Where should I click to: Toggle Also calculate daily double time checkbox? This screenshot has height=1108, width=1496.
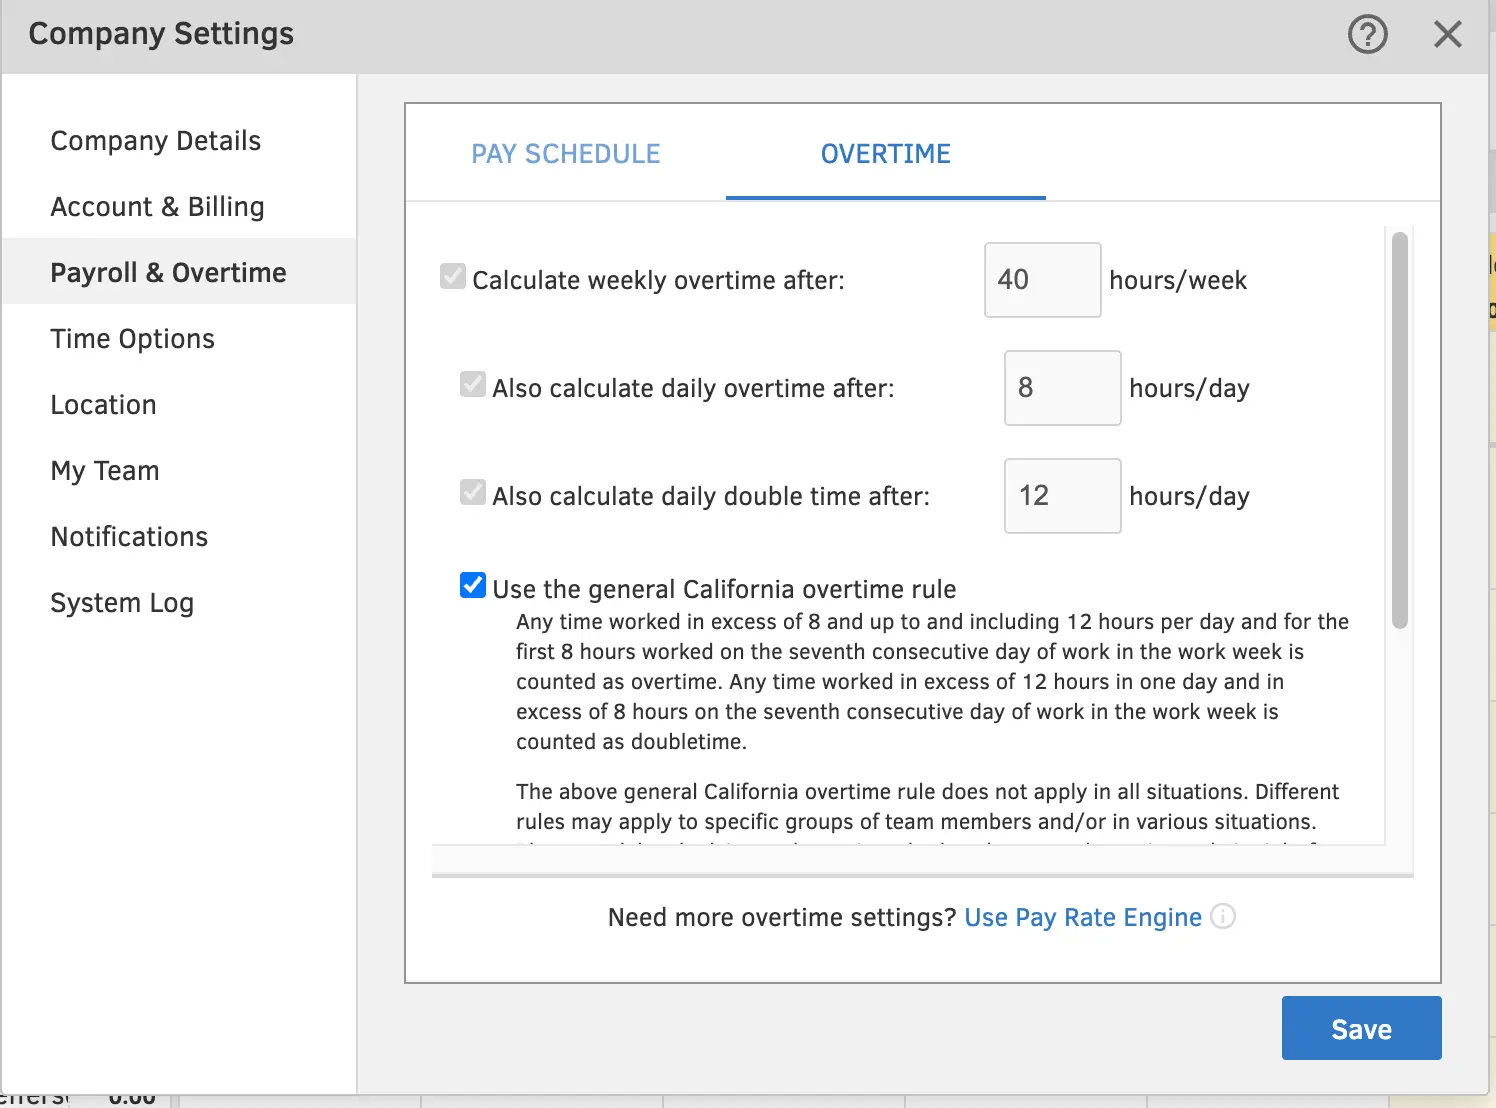pyautogui.click(x=471, y=492)
